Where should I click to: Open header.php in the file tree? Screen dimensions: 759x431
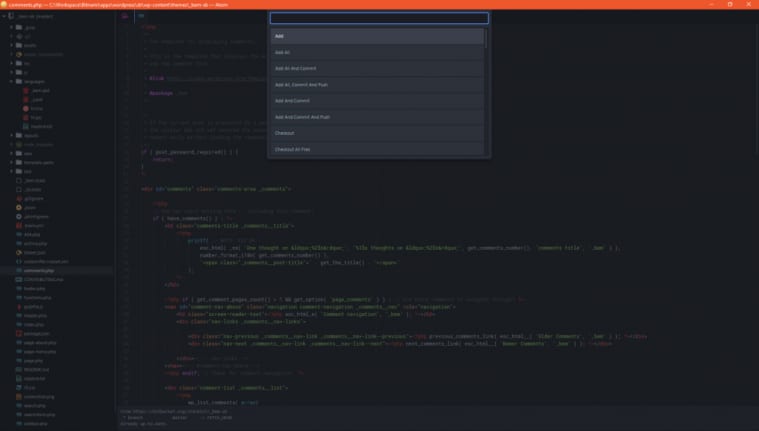pyautogui.click(x=35, y=316)
